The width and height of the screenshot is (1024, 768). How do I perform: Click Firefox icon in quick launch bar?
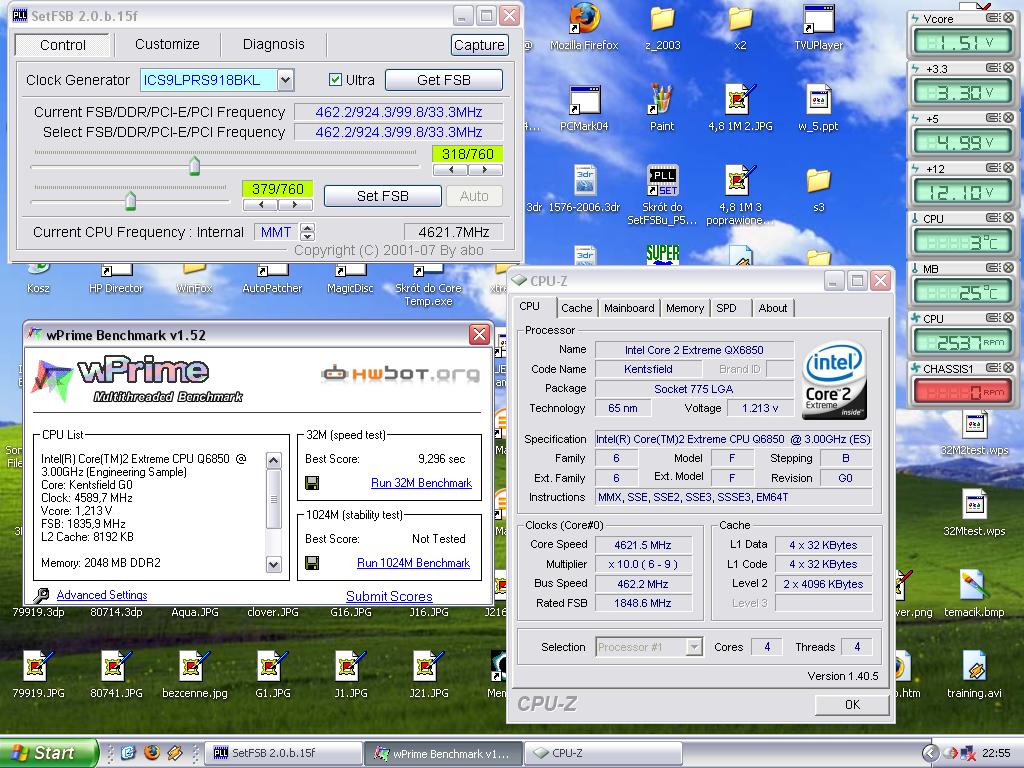[x=152, y=753]
